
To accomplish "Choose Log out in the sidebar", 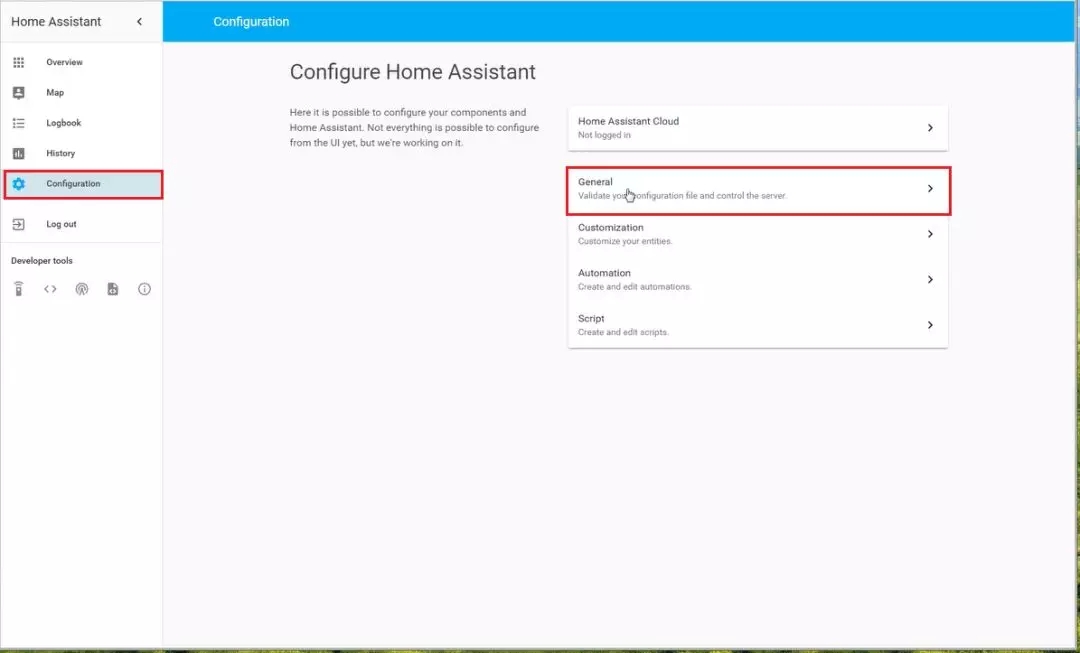I will 81,225.
